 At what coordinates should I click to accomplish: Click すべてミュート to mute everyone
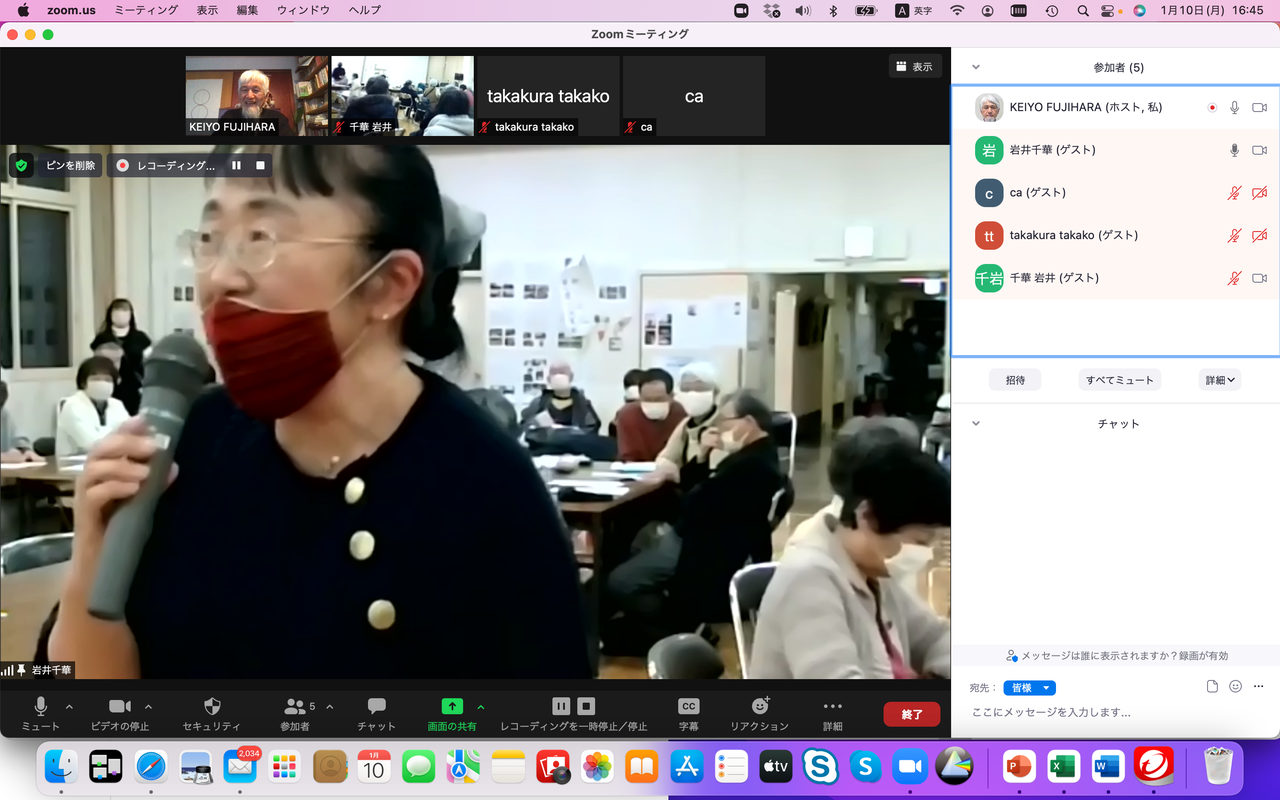click(x=1120, y=380)
